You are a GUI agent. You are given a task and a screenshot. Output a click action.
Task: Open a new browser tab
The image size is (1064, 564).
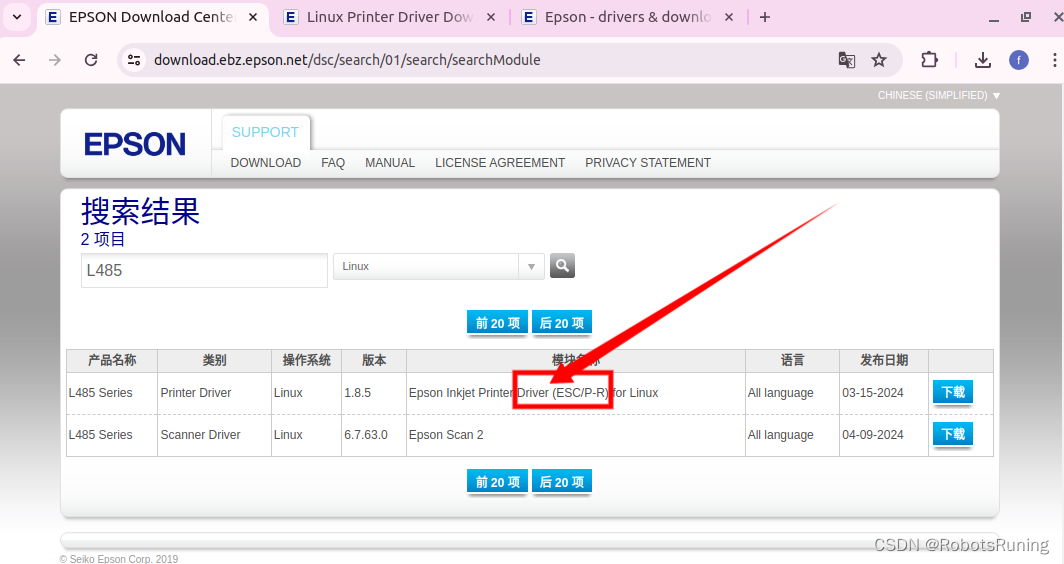(765, 17)
